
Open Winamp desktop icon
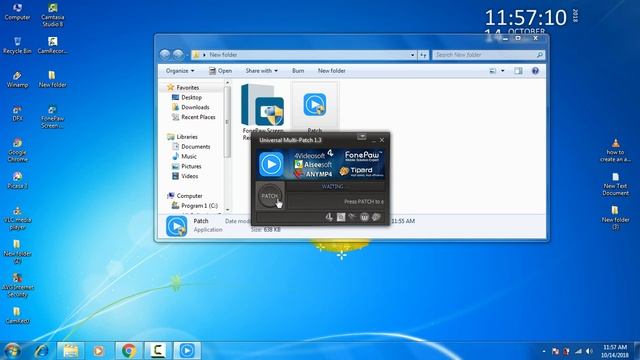coord(17,79)
